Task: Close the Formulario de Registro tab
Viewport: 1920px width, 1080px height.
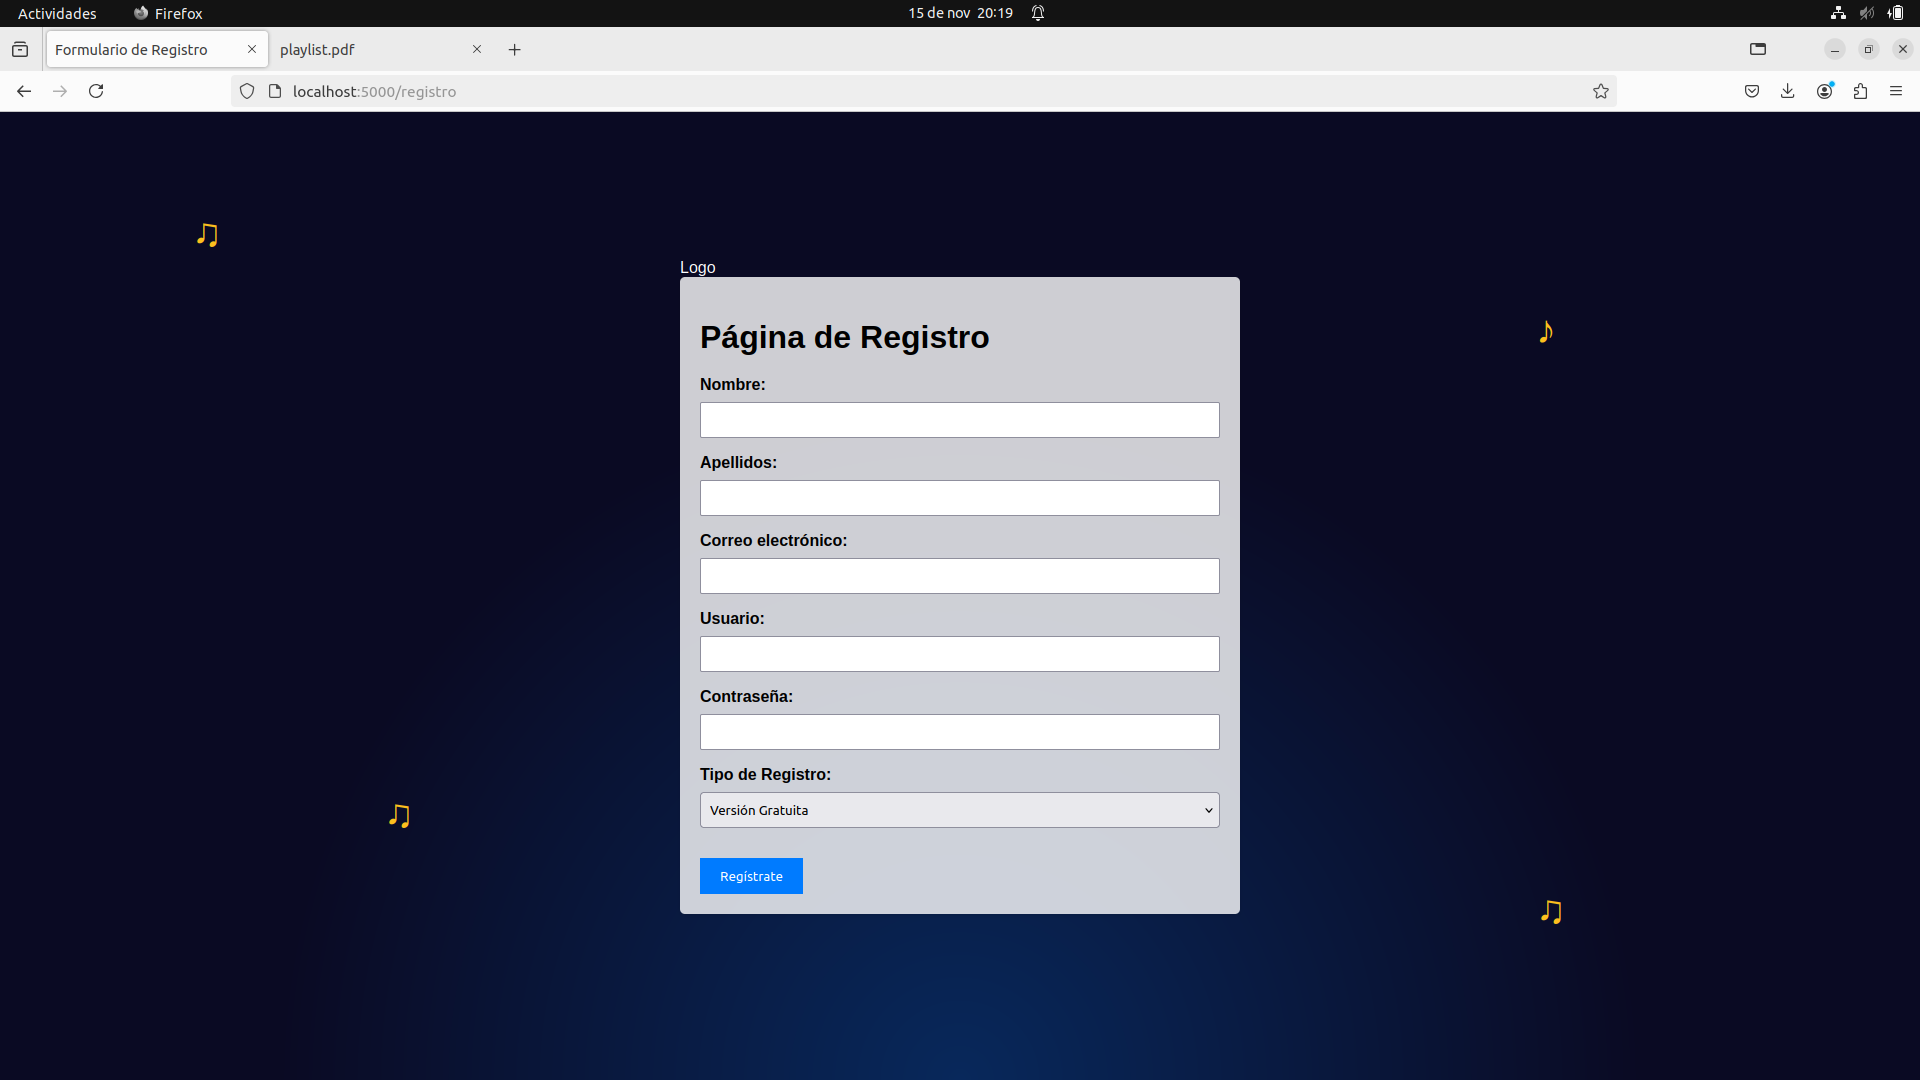Action: (x=252, y=49)
